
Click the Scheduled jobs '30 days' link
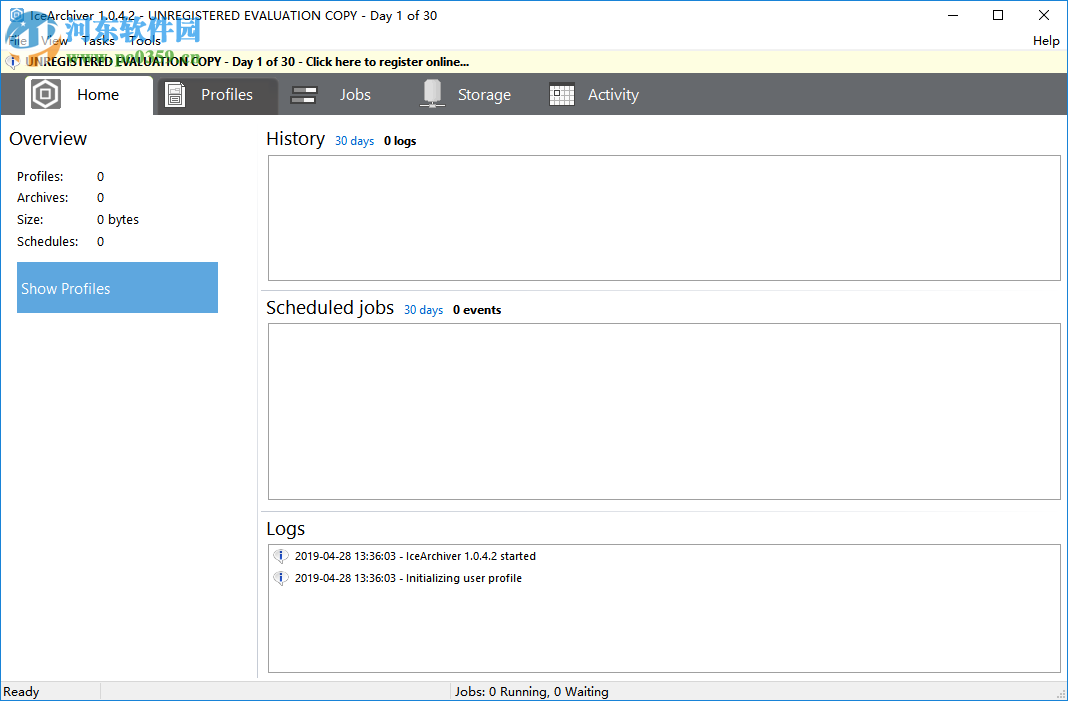[423, 310]
